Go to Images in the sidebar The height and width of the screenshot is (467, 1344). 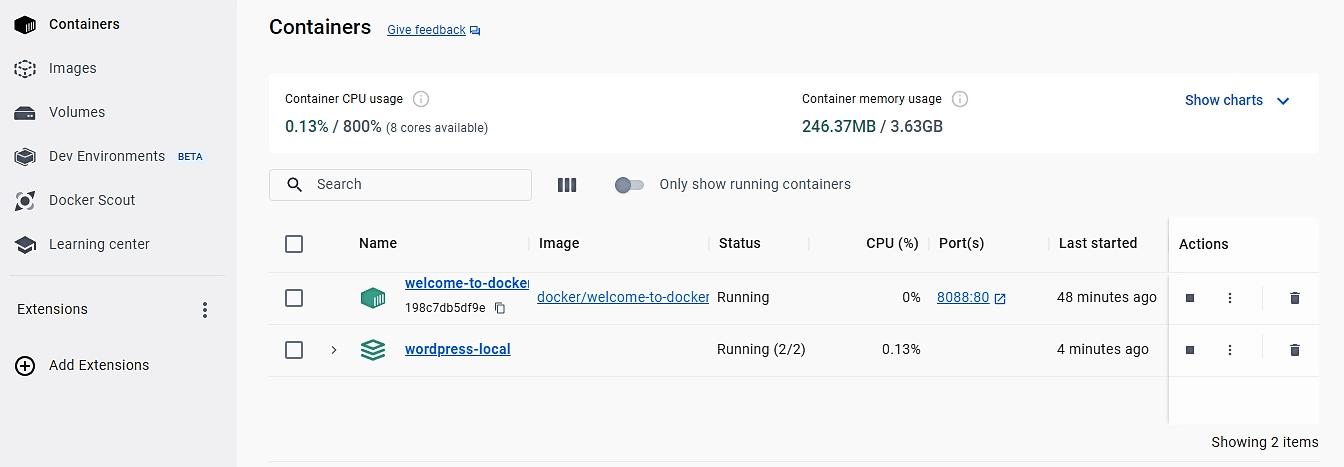pos(73,68)
